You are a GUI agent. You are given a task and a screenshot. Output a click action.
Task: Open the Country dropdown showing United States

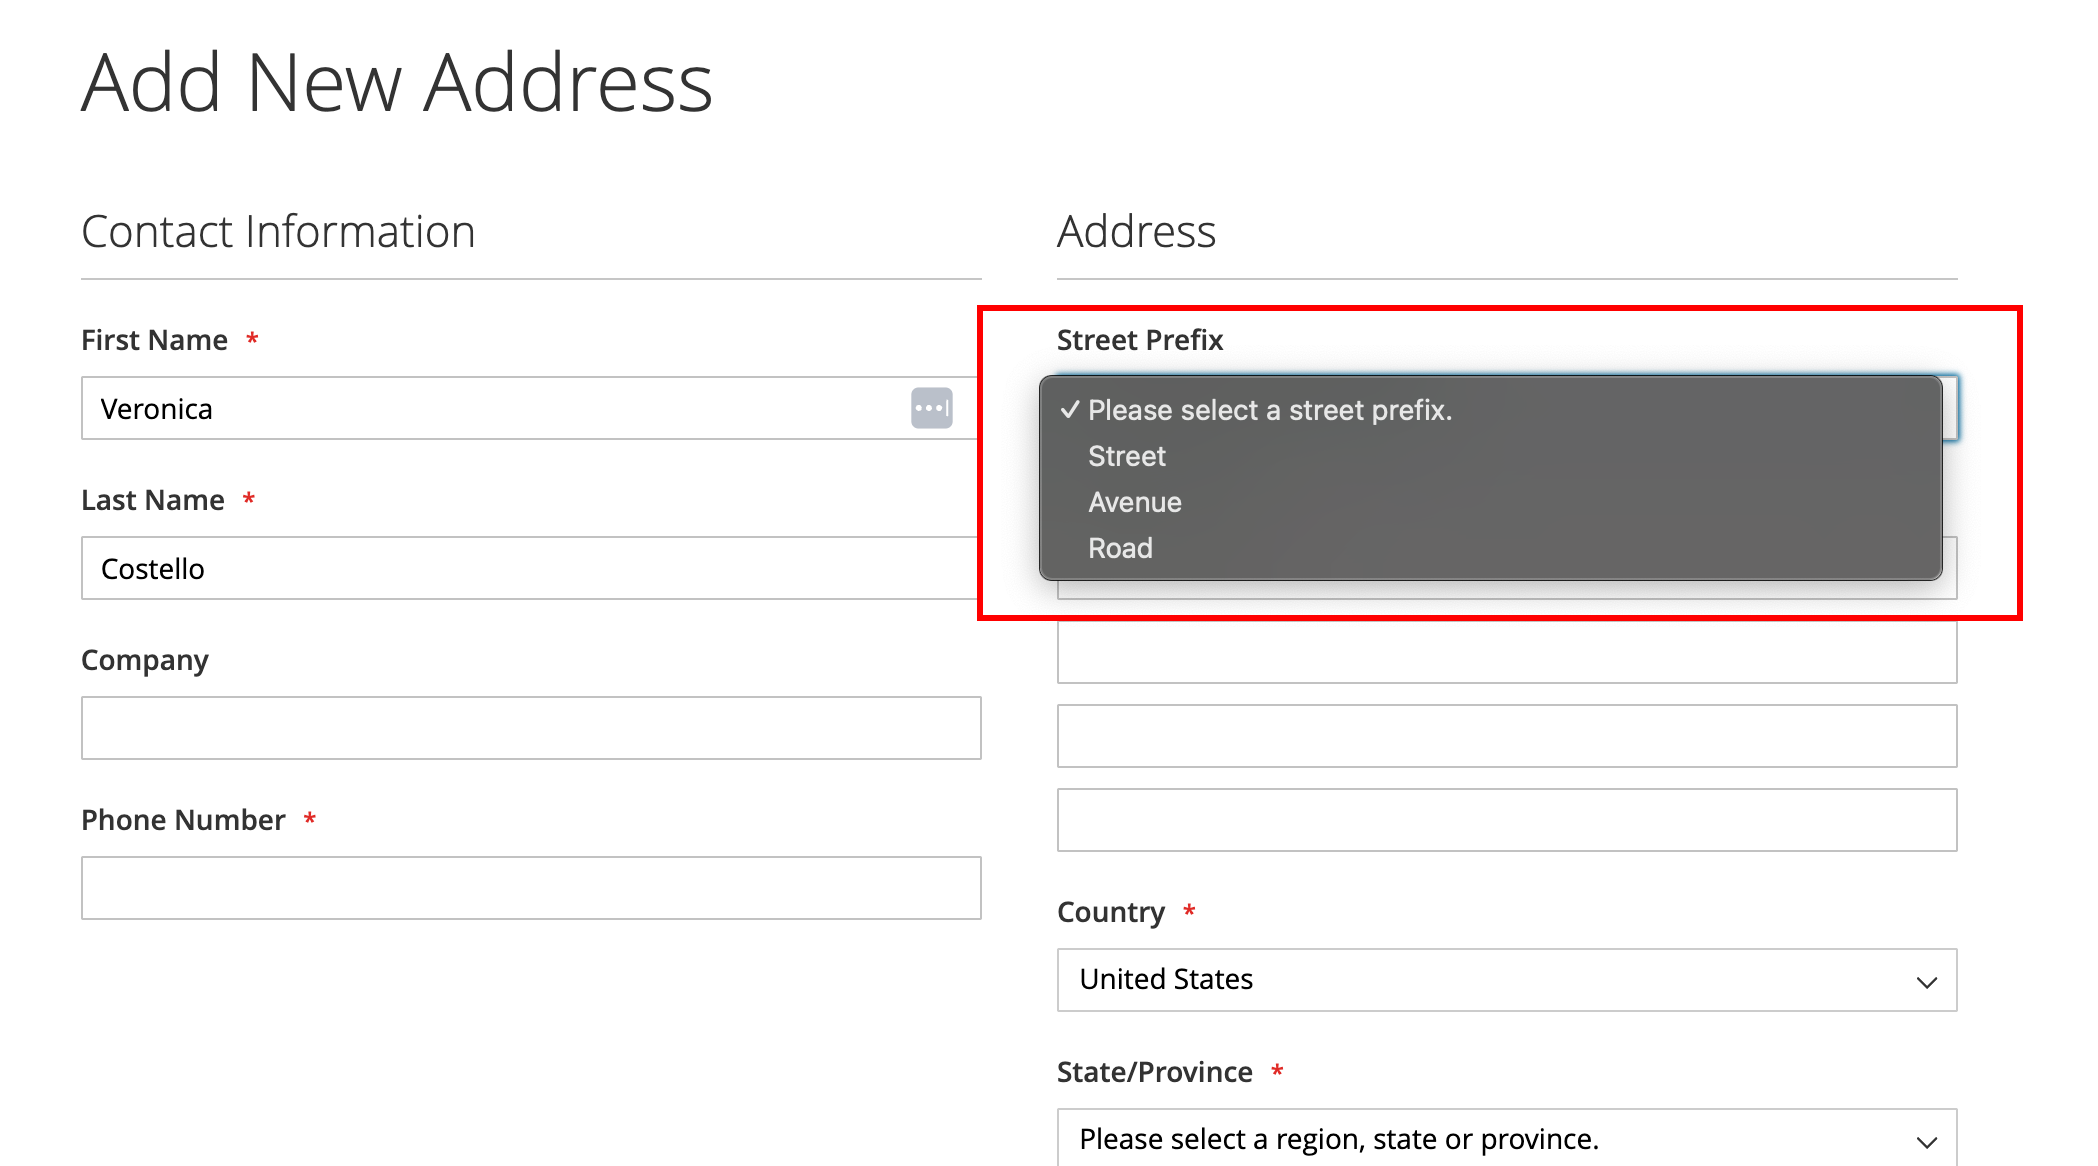(x=1507, y=980)
